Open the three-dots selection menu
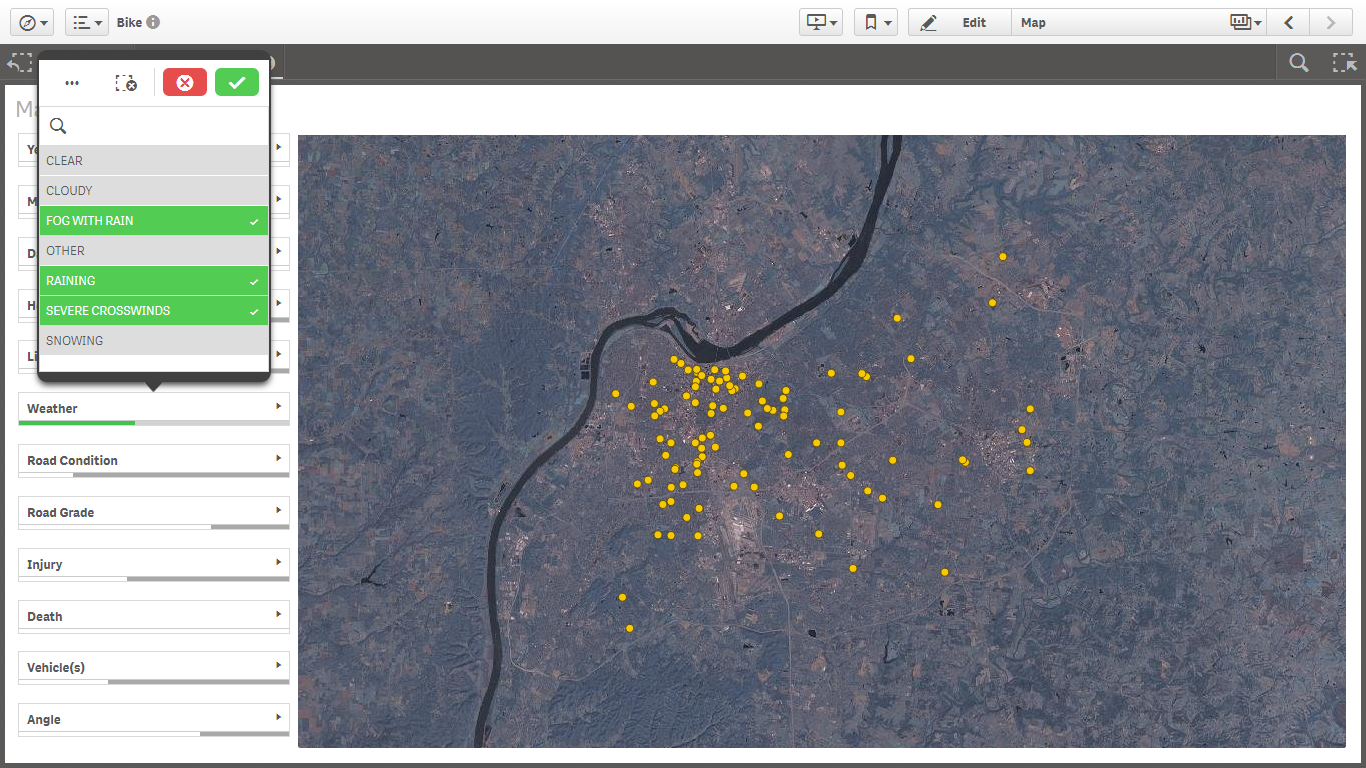The height and width of the screenshot is (768, 1366). click(x=72, y=83)
